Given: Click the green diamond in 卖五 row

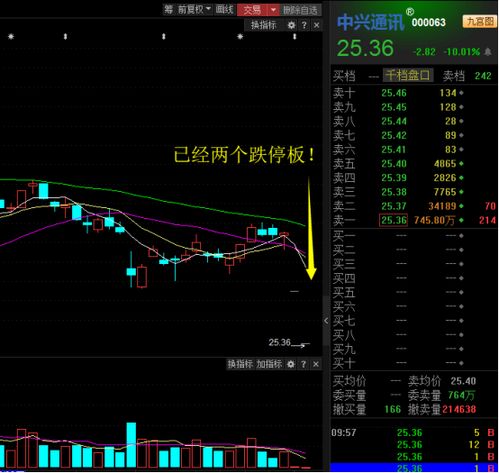Looking at the screenshot, I should [461, 164].
